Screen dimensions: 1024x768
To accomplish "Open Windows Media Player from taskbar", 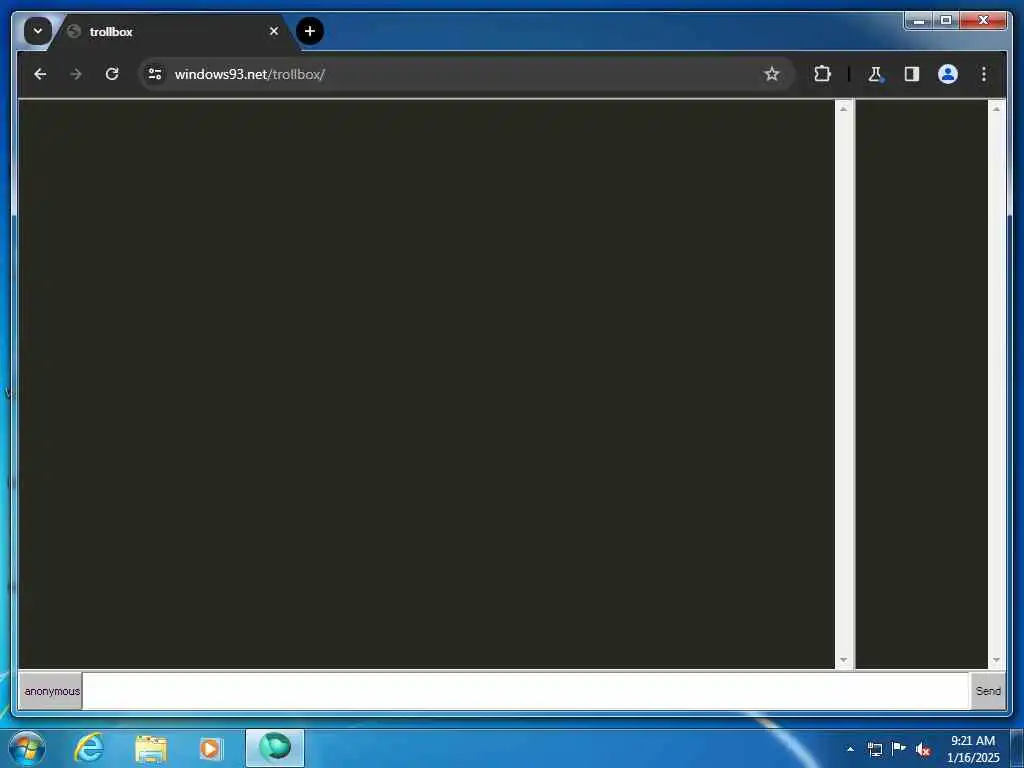I will 211,748.
